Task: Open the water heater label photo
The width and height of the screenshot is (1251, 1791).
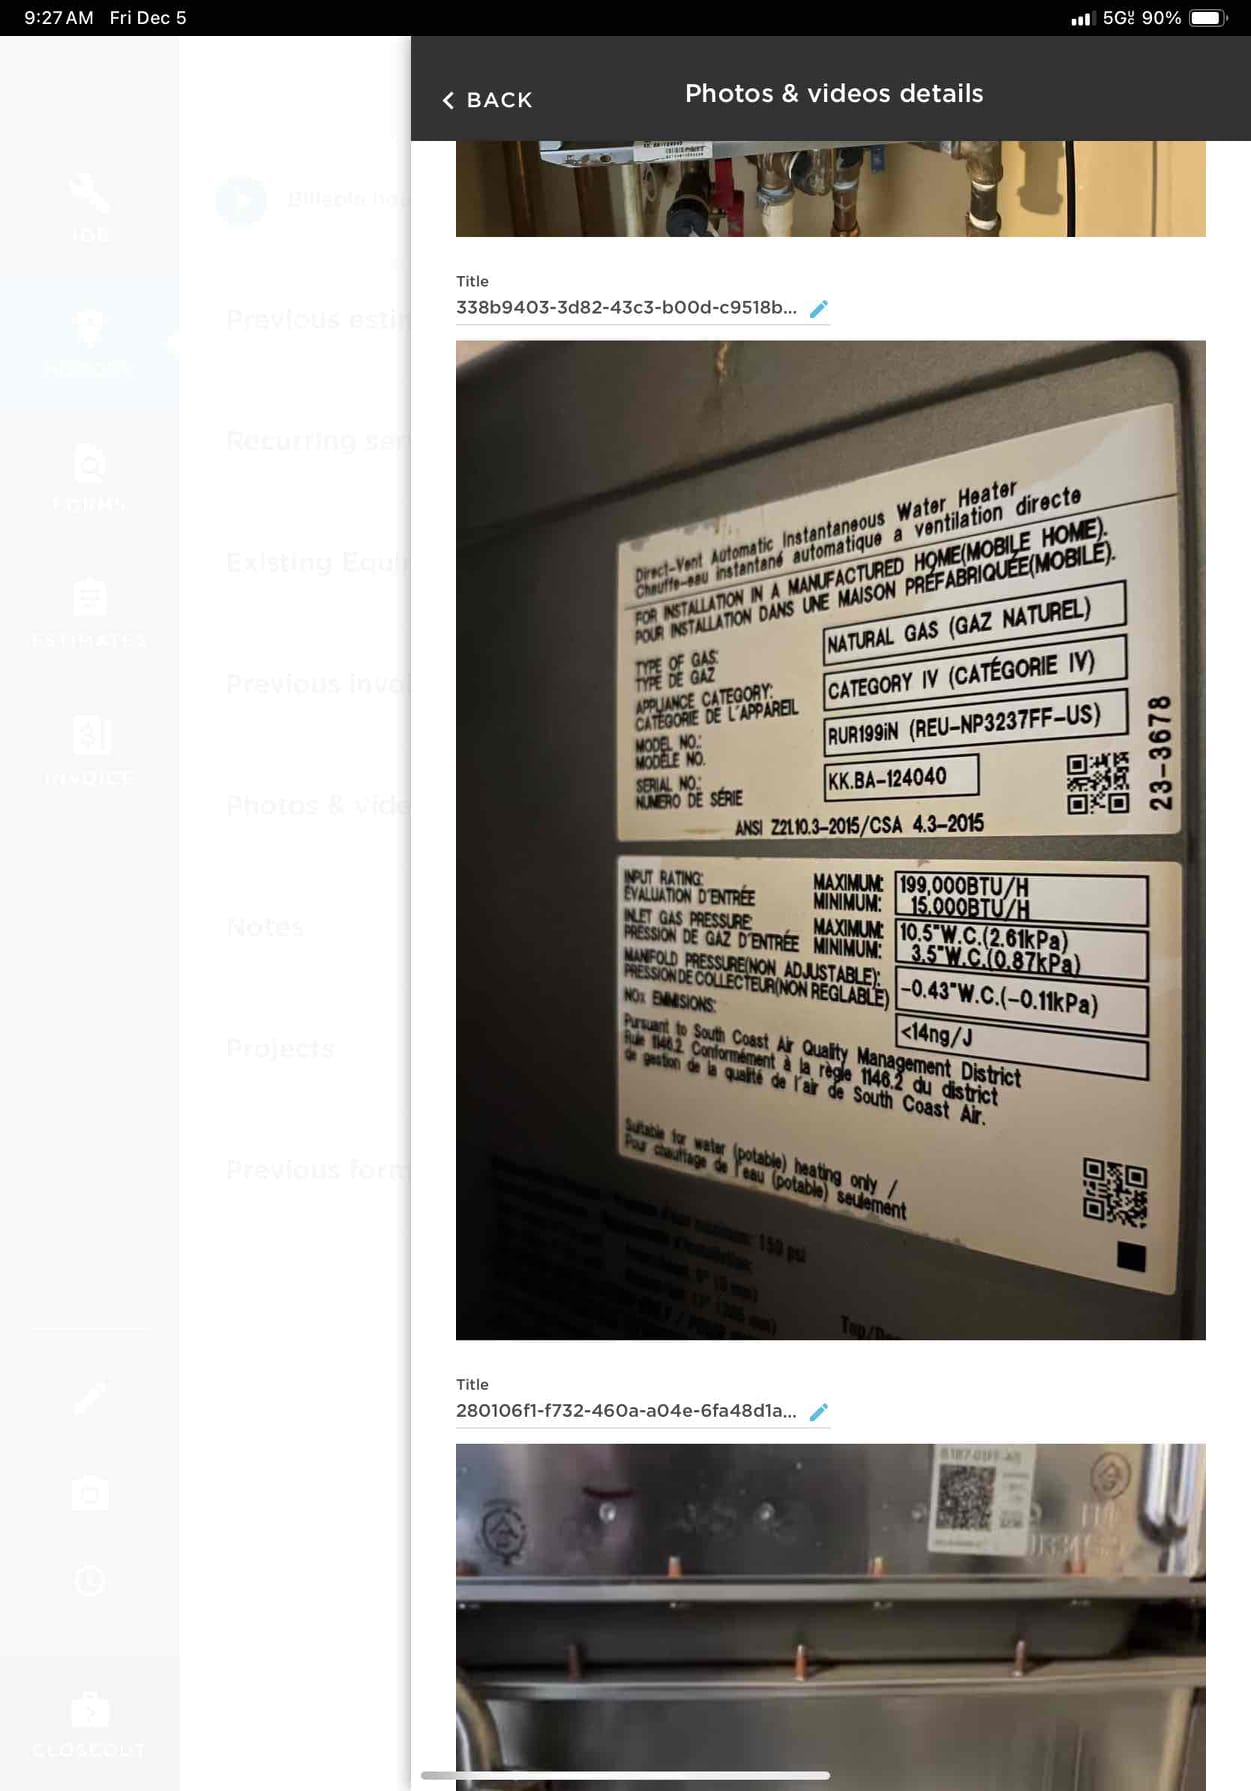Action: pos(830,839)
